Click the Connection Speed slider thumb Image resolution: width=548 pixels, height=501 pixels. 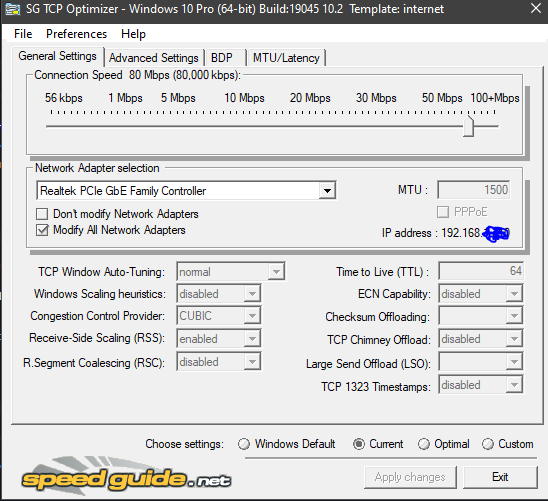pyautogui.click(x=468, y=126)
